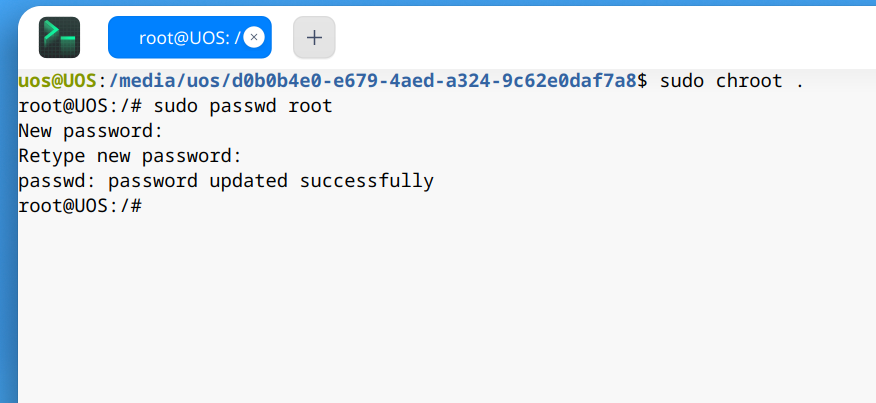Click the password updated successfully message
This screenshot has height=403, width=876.
pos(226,181)
